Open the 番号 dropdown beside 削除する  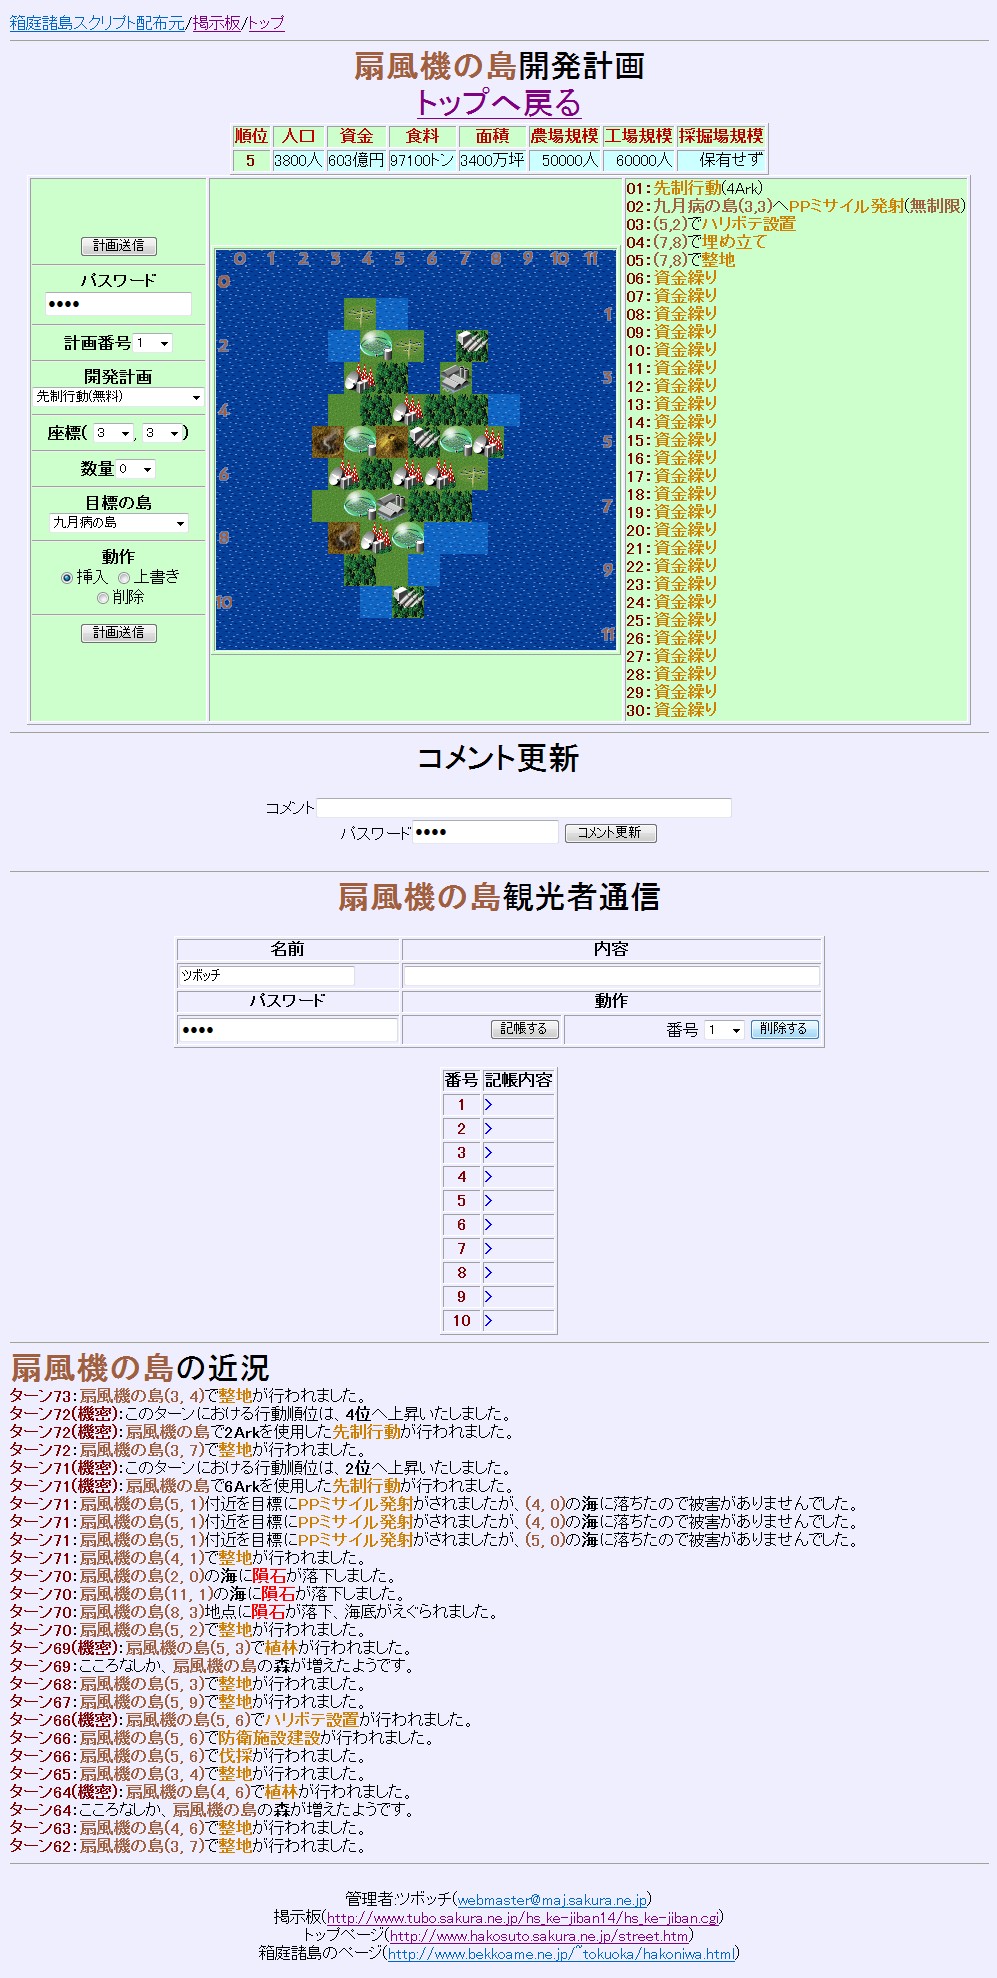pos(724,1030)
